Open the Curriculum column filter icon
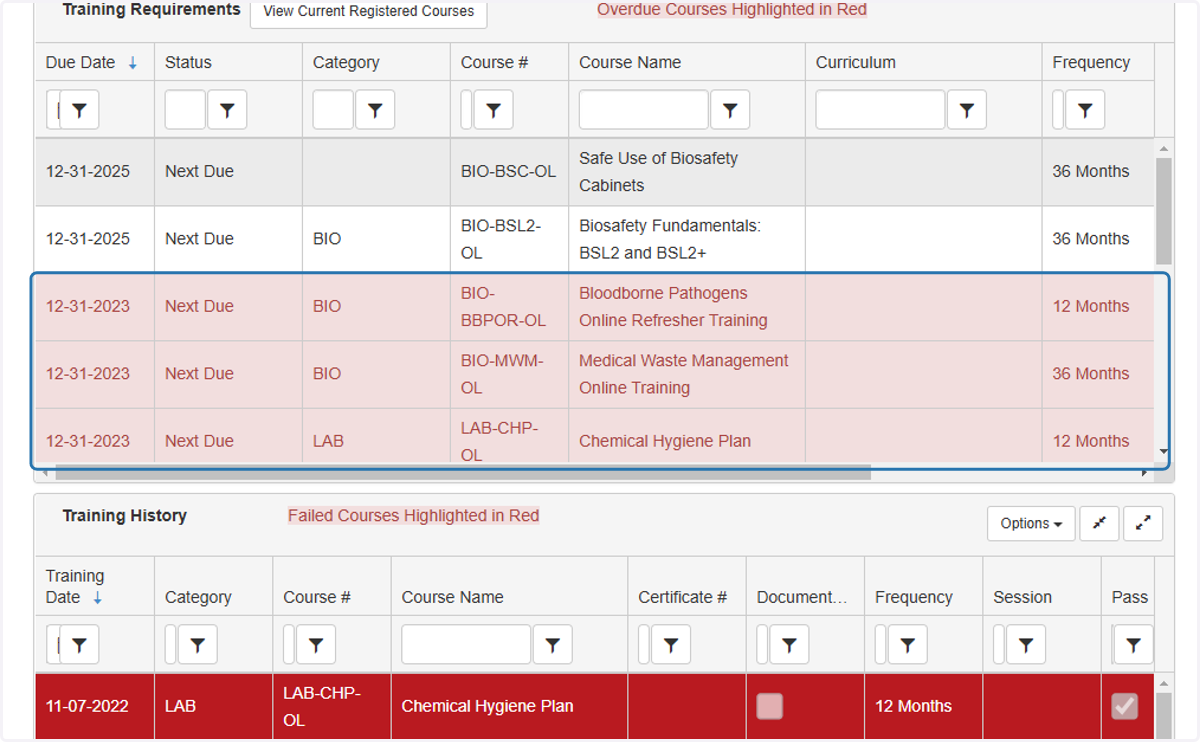Viewport: 1200px width, 742px height. (967, 110)
